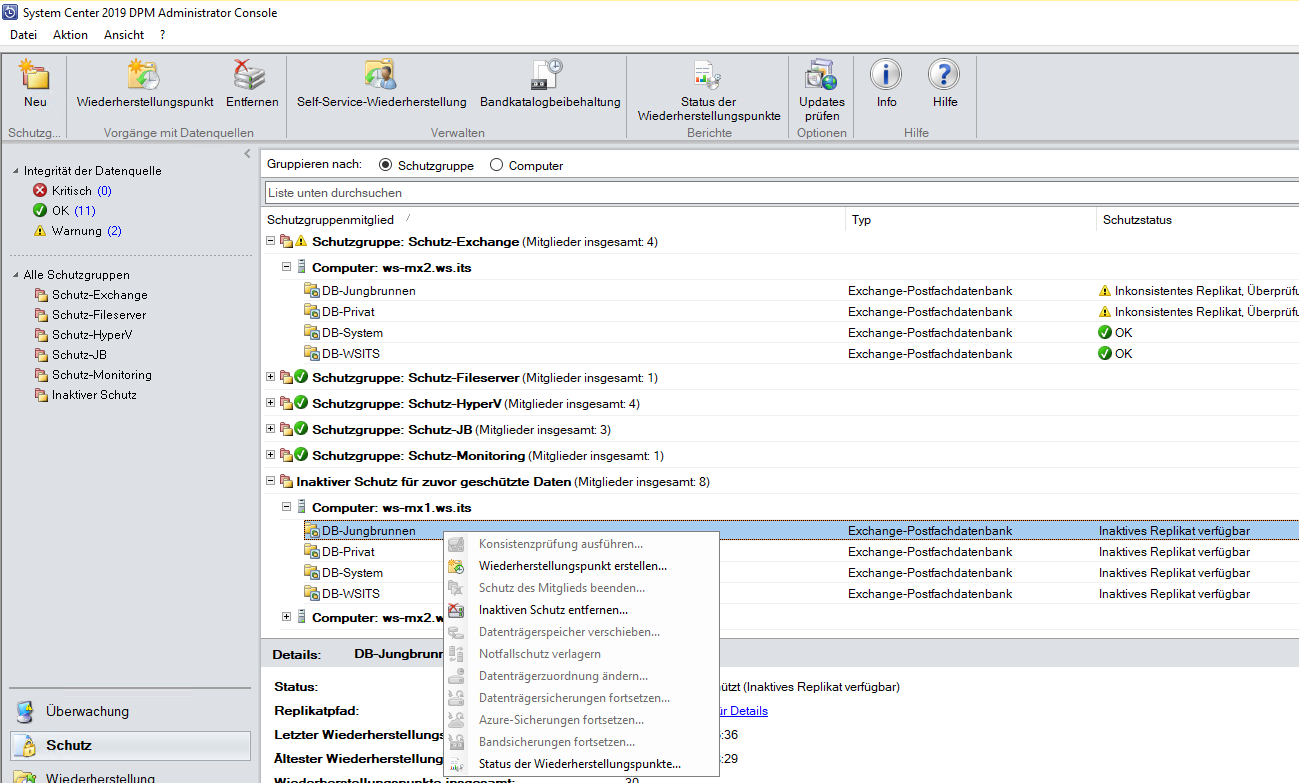1299x783 pixels.
Task: Expand the Schutz-JB protection group
Action: point(271,429)
